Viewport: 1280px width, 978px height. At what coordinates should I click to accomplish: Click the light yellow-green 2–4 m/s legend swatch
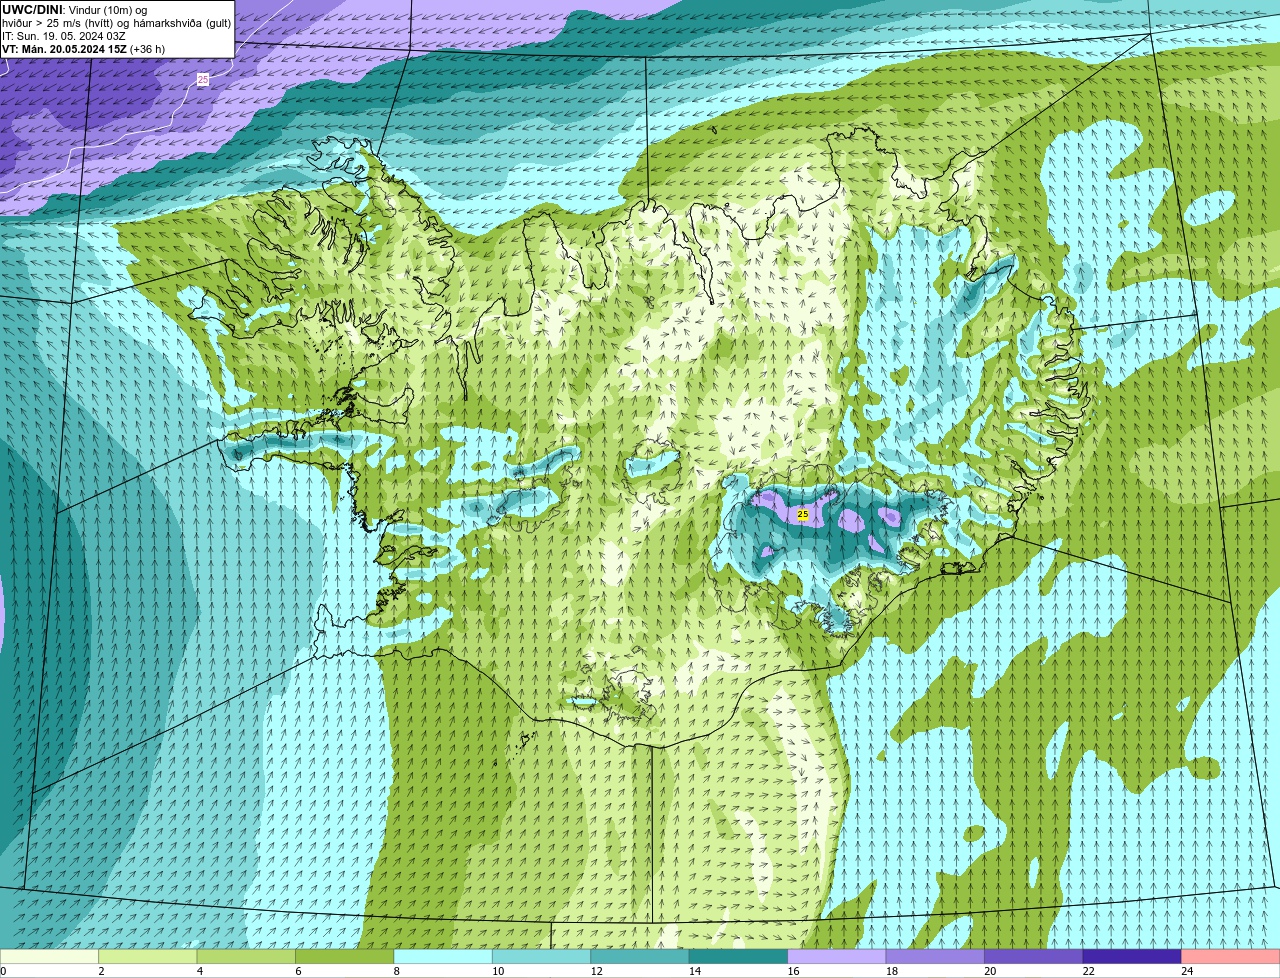click(148, 956)
